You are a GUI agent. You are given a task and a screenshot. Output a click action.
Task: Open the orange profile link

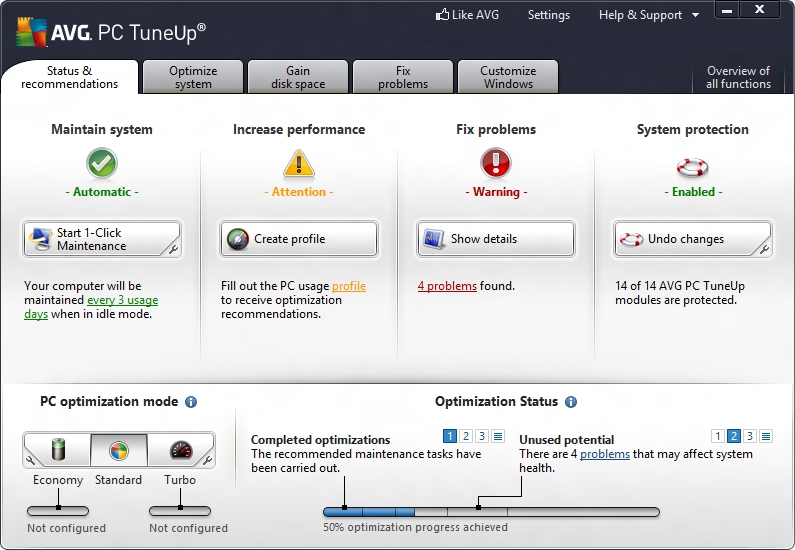point(349,286)
